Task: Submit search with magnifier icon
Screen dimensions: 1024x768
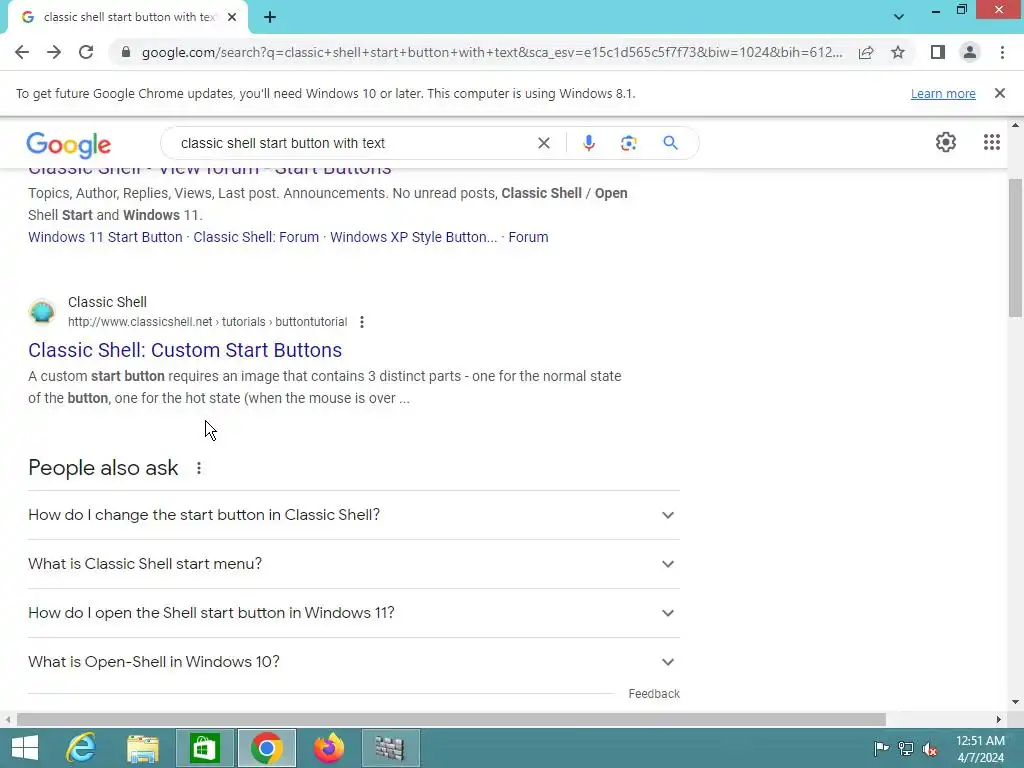Action: coord(670,143)
